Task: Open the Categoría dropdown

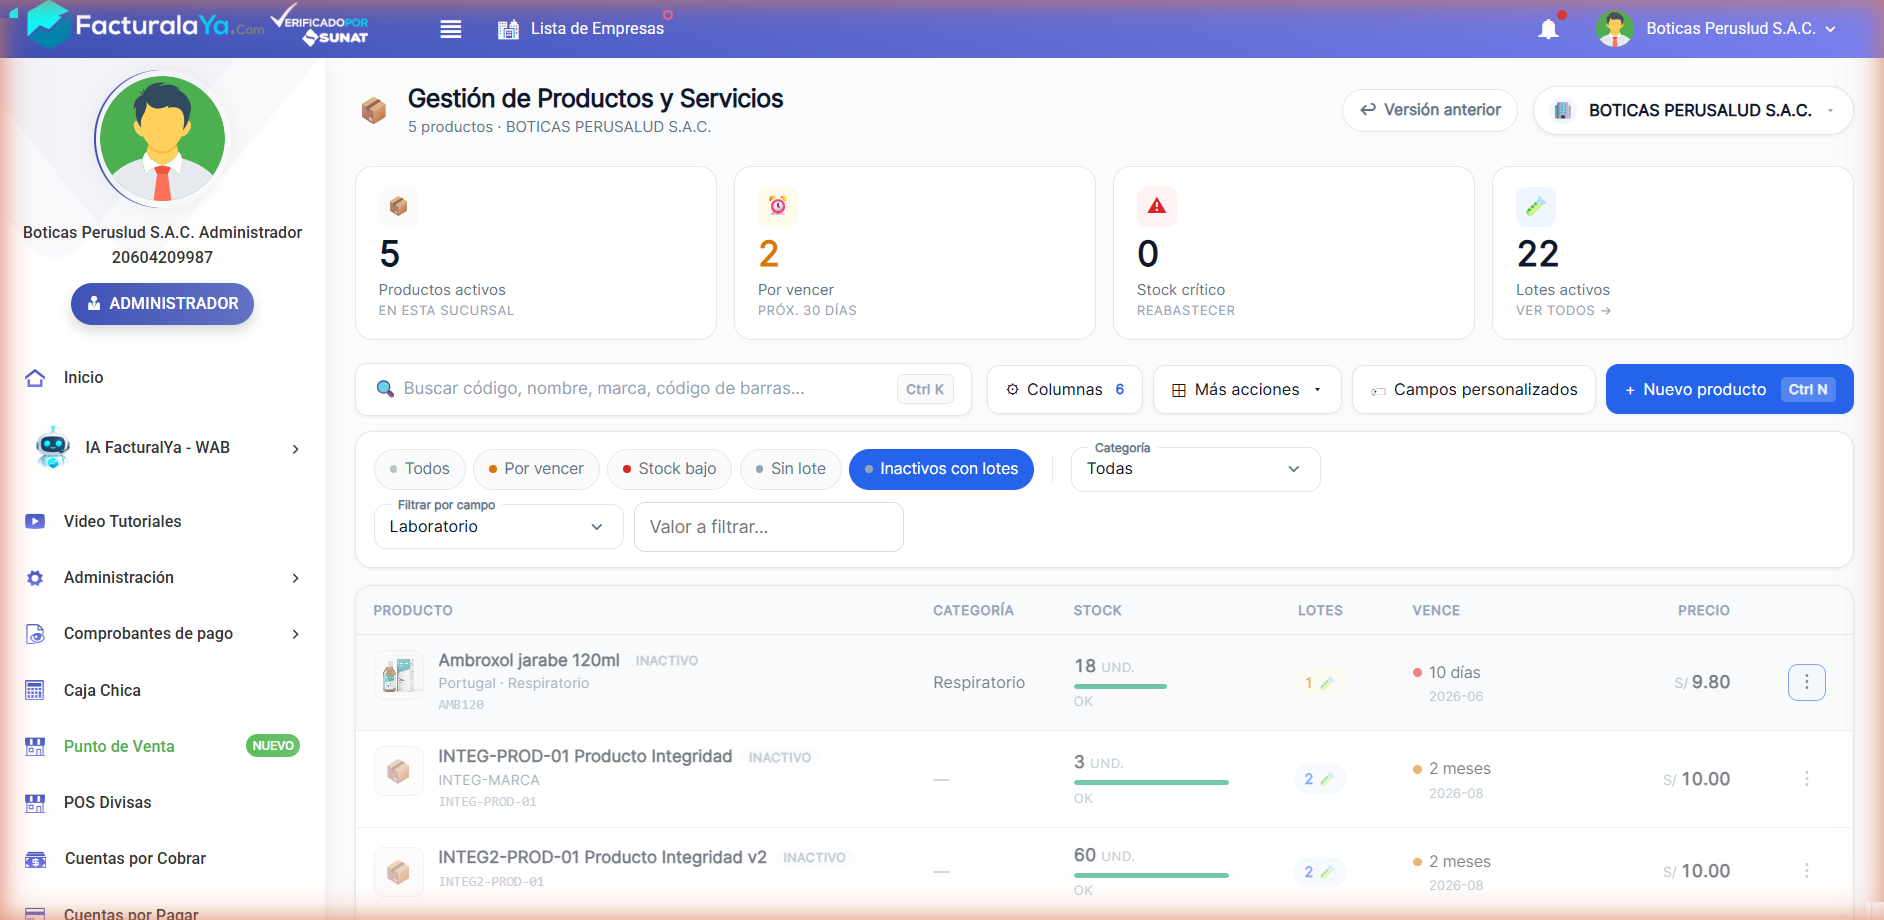Action: [1195, 469]
